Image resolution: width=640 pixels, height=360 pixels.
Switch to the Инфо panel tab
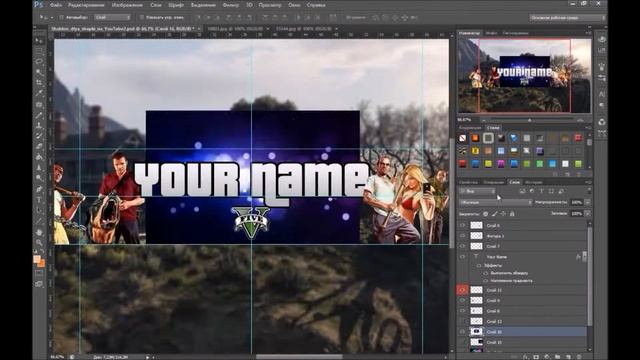click(x=491, y=33)
